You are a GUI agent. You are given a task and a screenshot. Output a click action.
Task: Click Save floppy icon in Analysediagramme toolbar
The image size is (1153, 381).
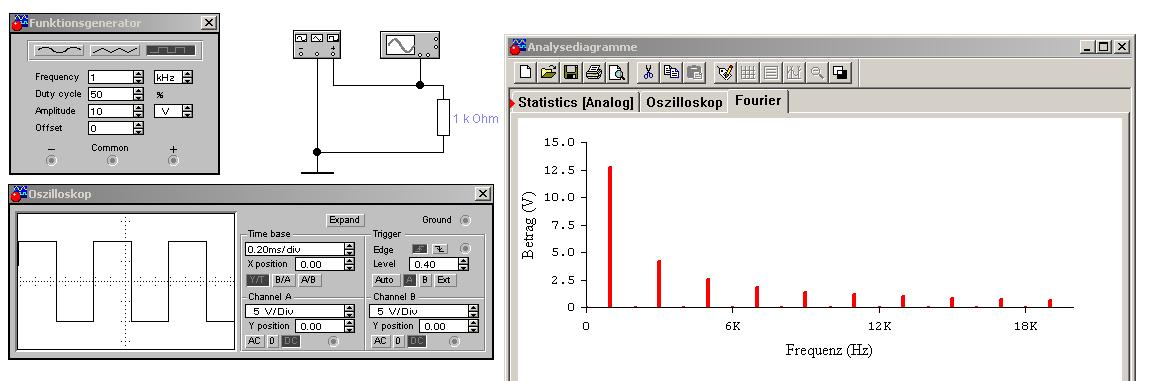[571, 72]
